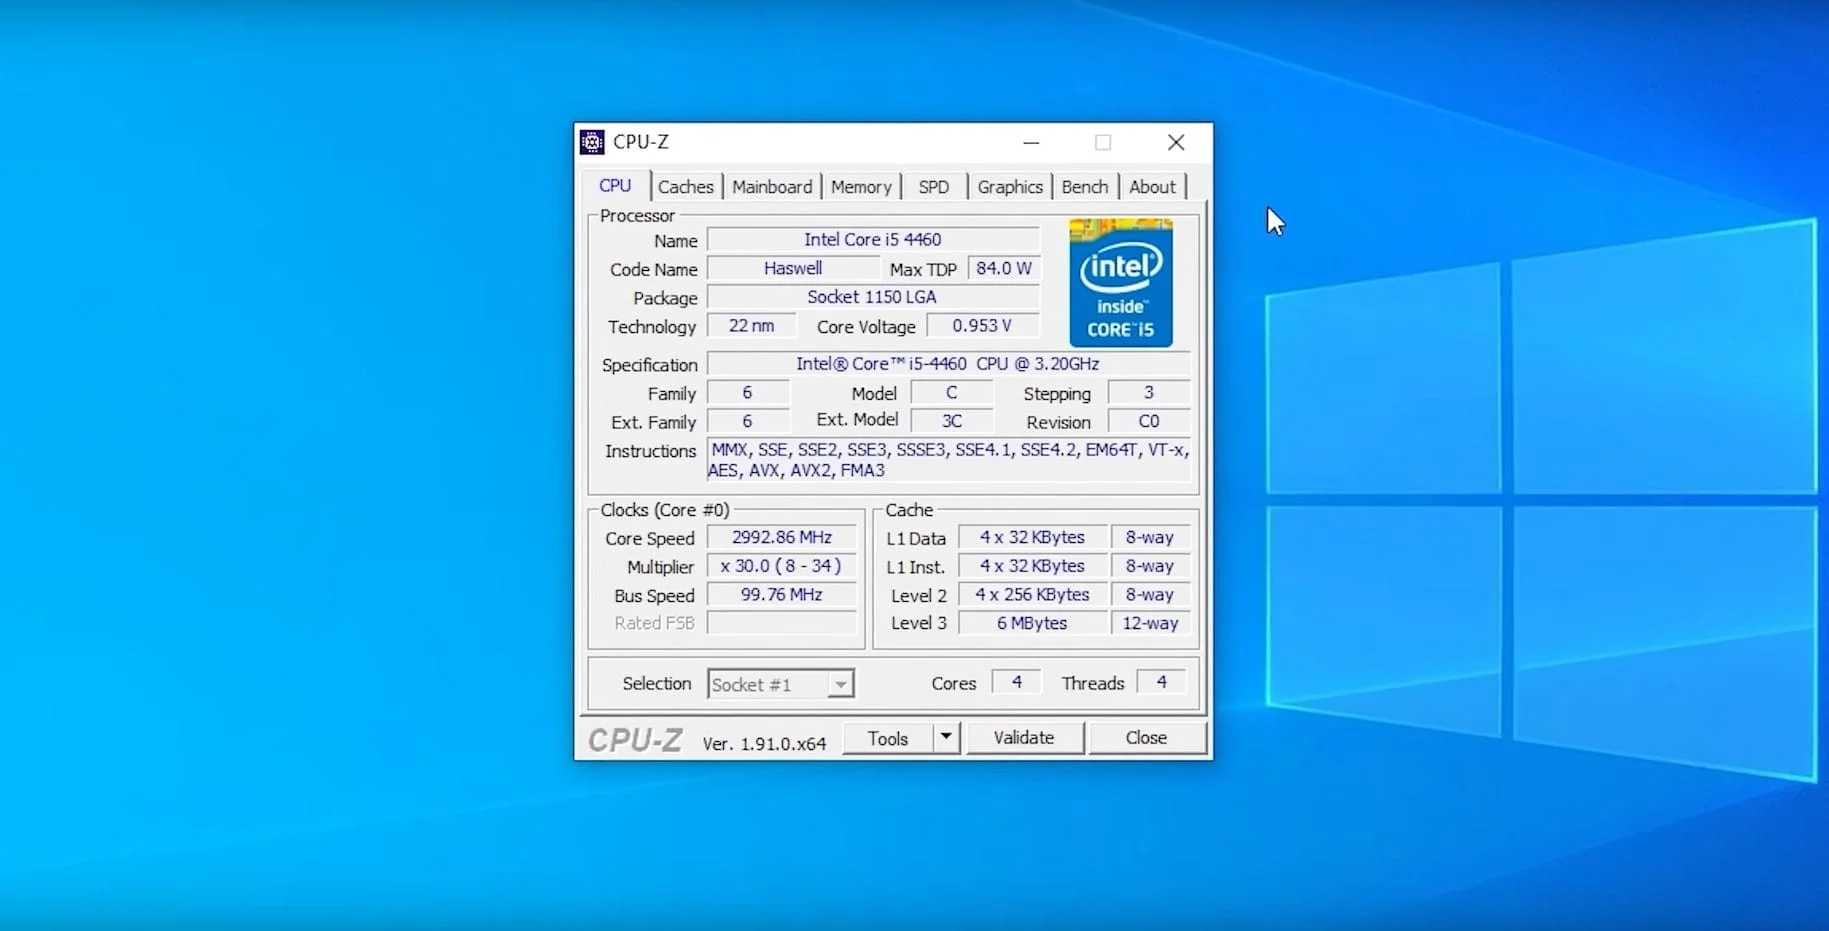Click the Level 3 size 6 MBytes

(x=1032, y=623)
